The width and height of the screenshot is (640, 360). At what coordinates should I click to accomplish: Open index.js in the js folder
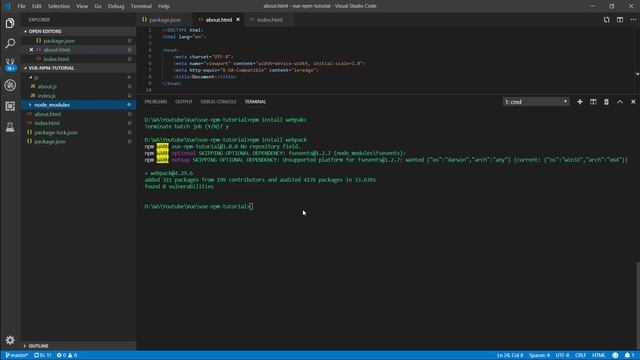[x=47, y=96]
